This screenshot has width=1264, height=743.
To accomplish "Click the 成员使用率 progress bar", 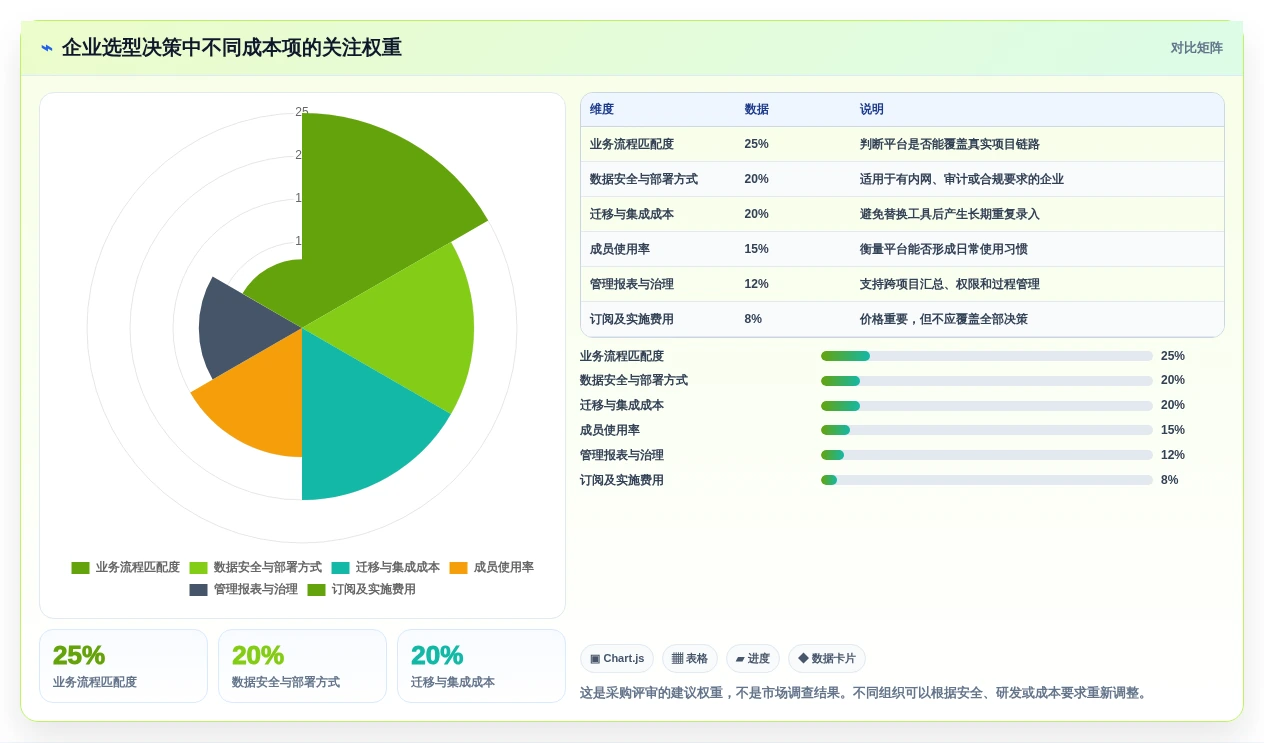I will [987, 430].
